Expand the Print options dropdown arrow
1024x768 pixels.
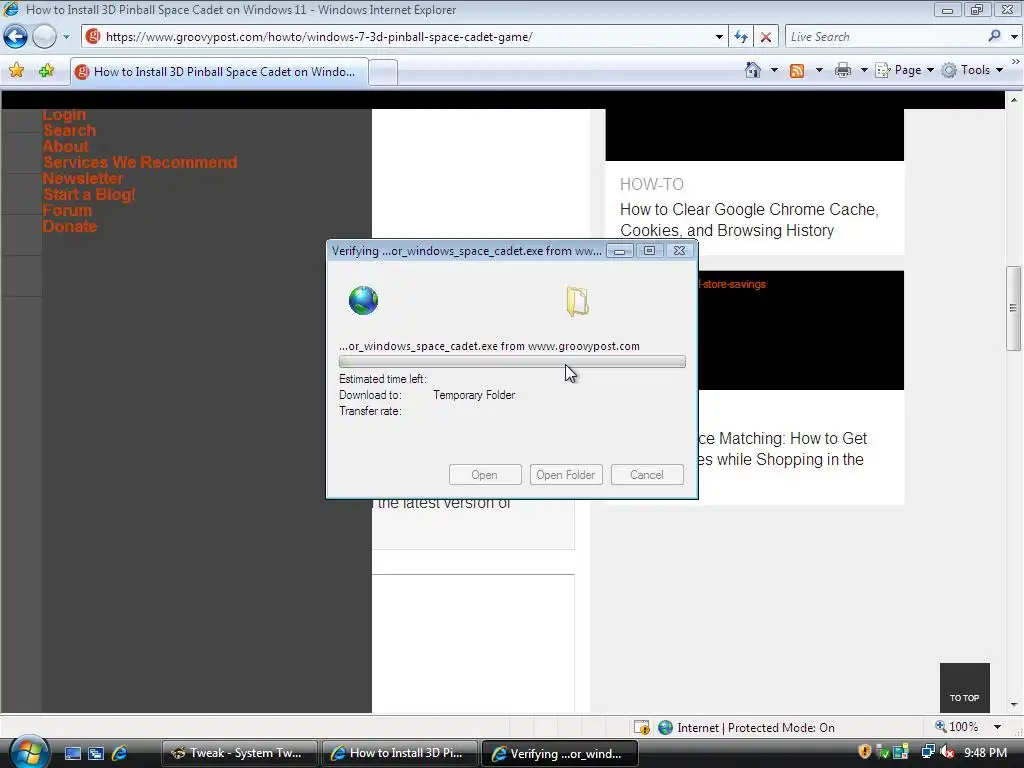click(863, 70)
